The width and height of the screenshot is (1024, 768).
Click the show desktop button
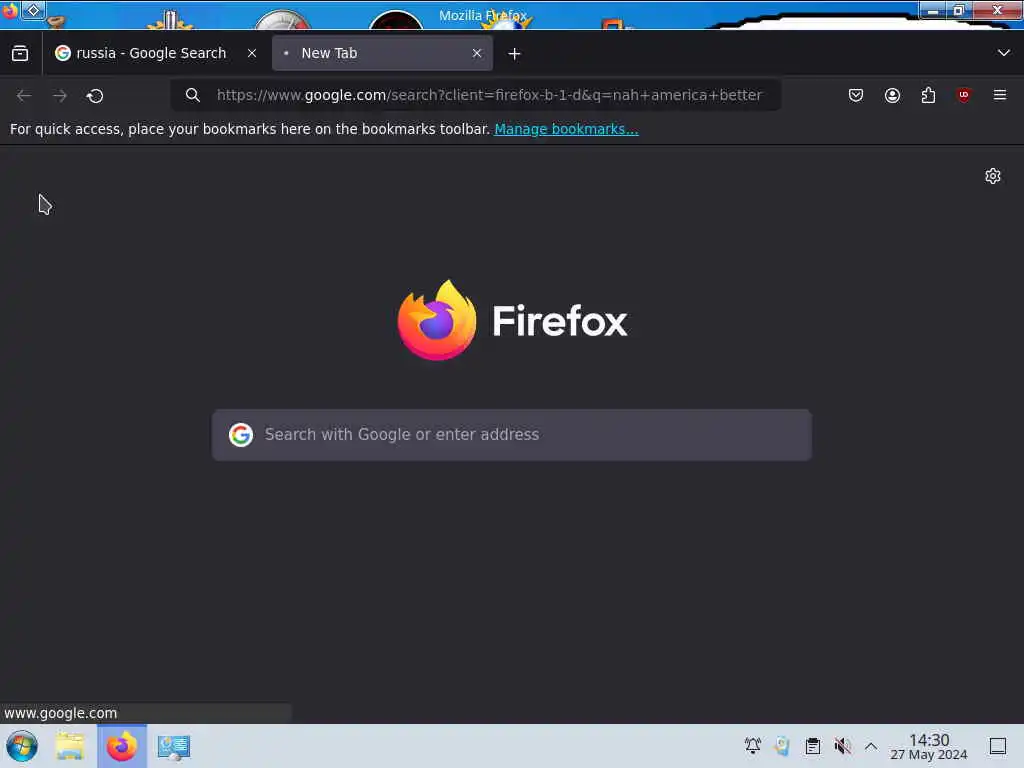click(997, 746)
